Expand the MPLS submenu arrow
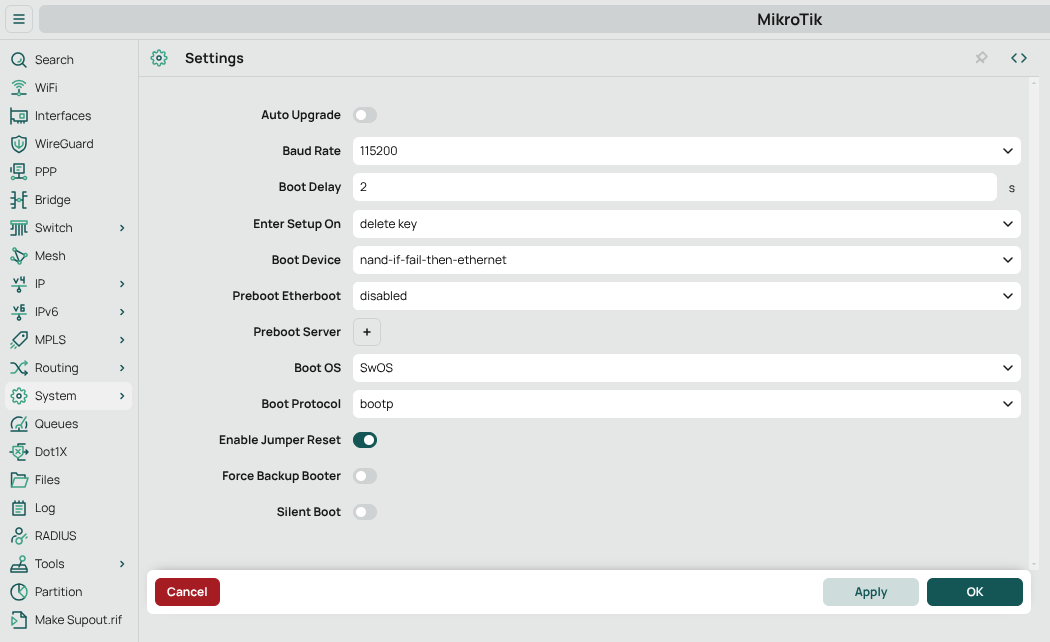1050x642 pixels. (x=122, y=340)
